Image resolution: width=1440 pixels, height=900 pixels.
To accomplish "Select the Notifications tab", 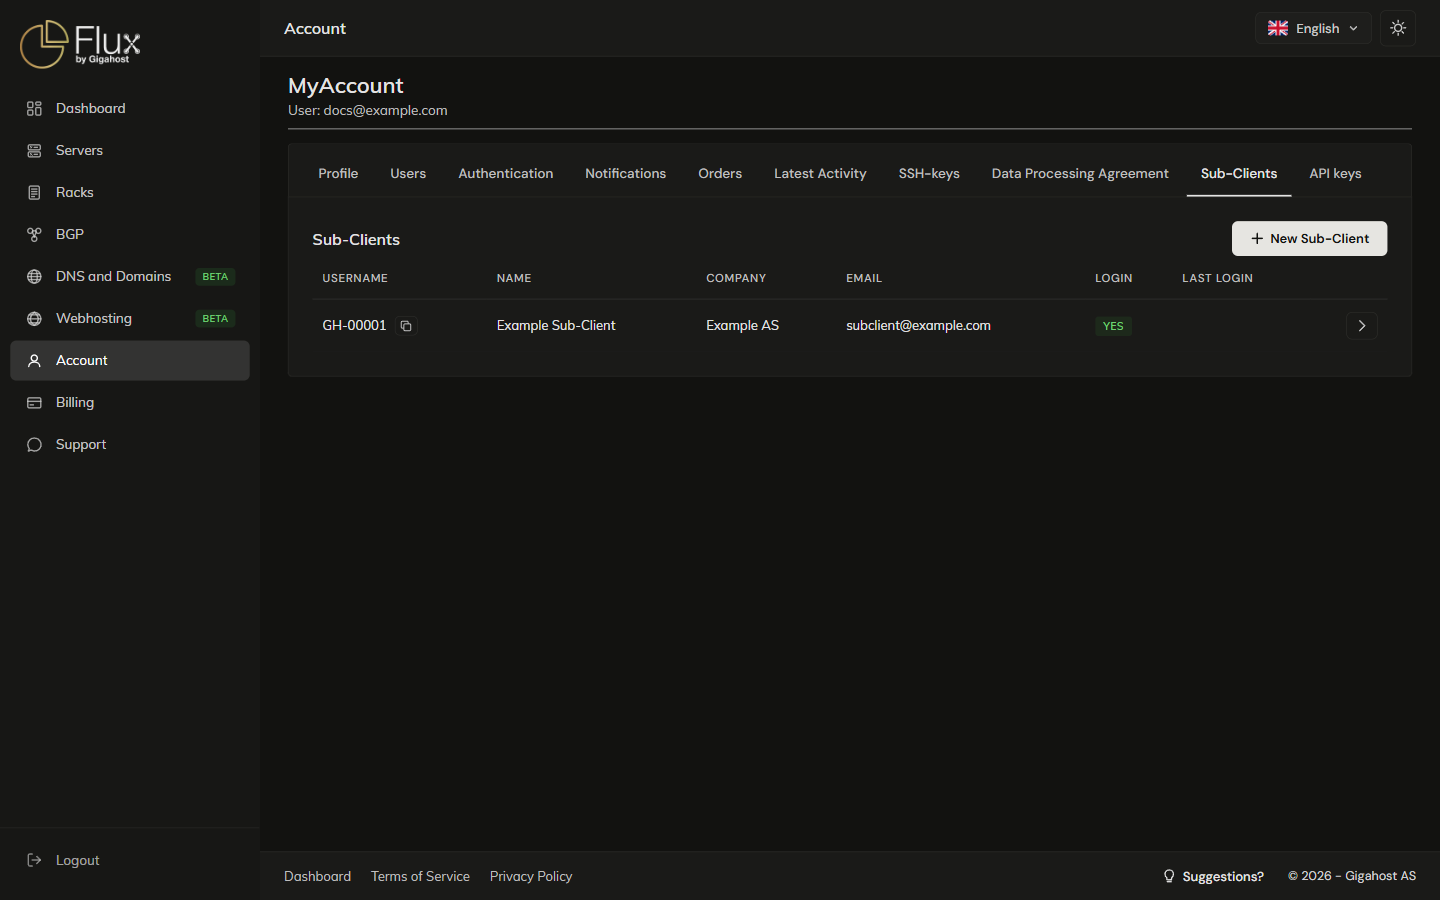I will pyautogui.click(x=625, y=173).
